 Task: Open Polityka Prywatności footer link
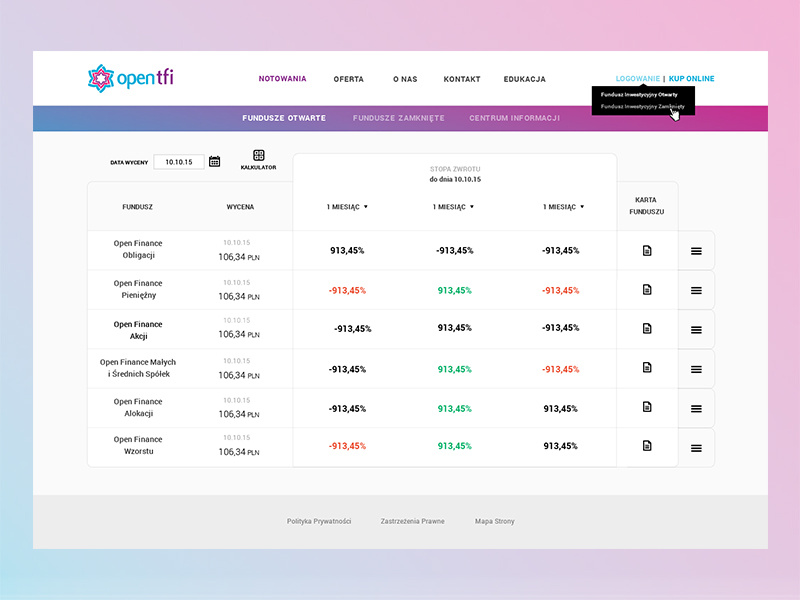pos(319,521)
